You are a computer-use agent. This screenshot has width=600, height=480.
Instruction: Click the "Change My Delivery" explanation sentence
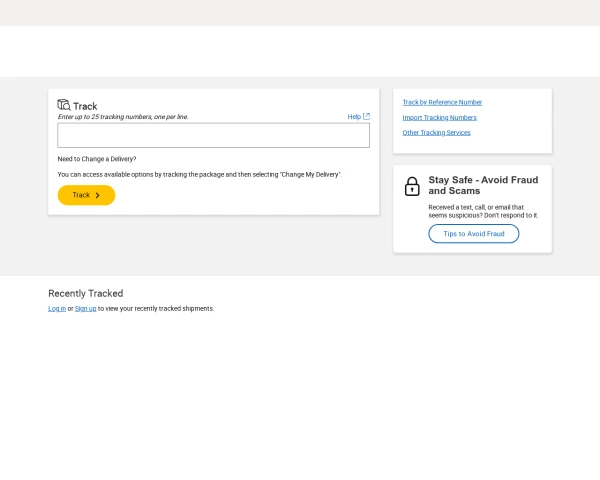coord(199,174)
